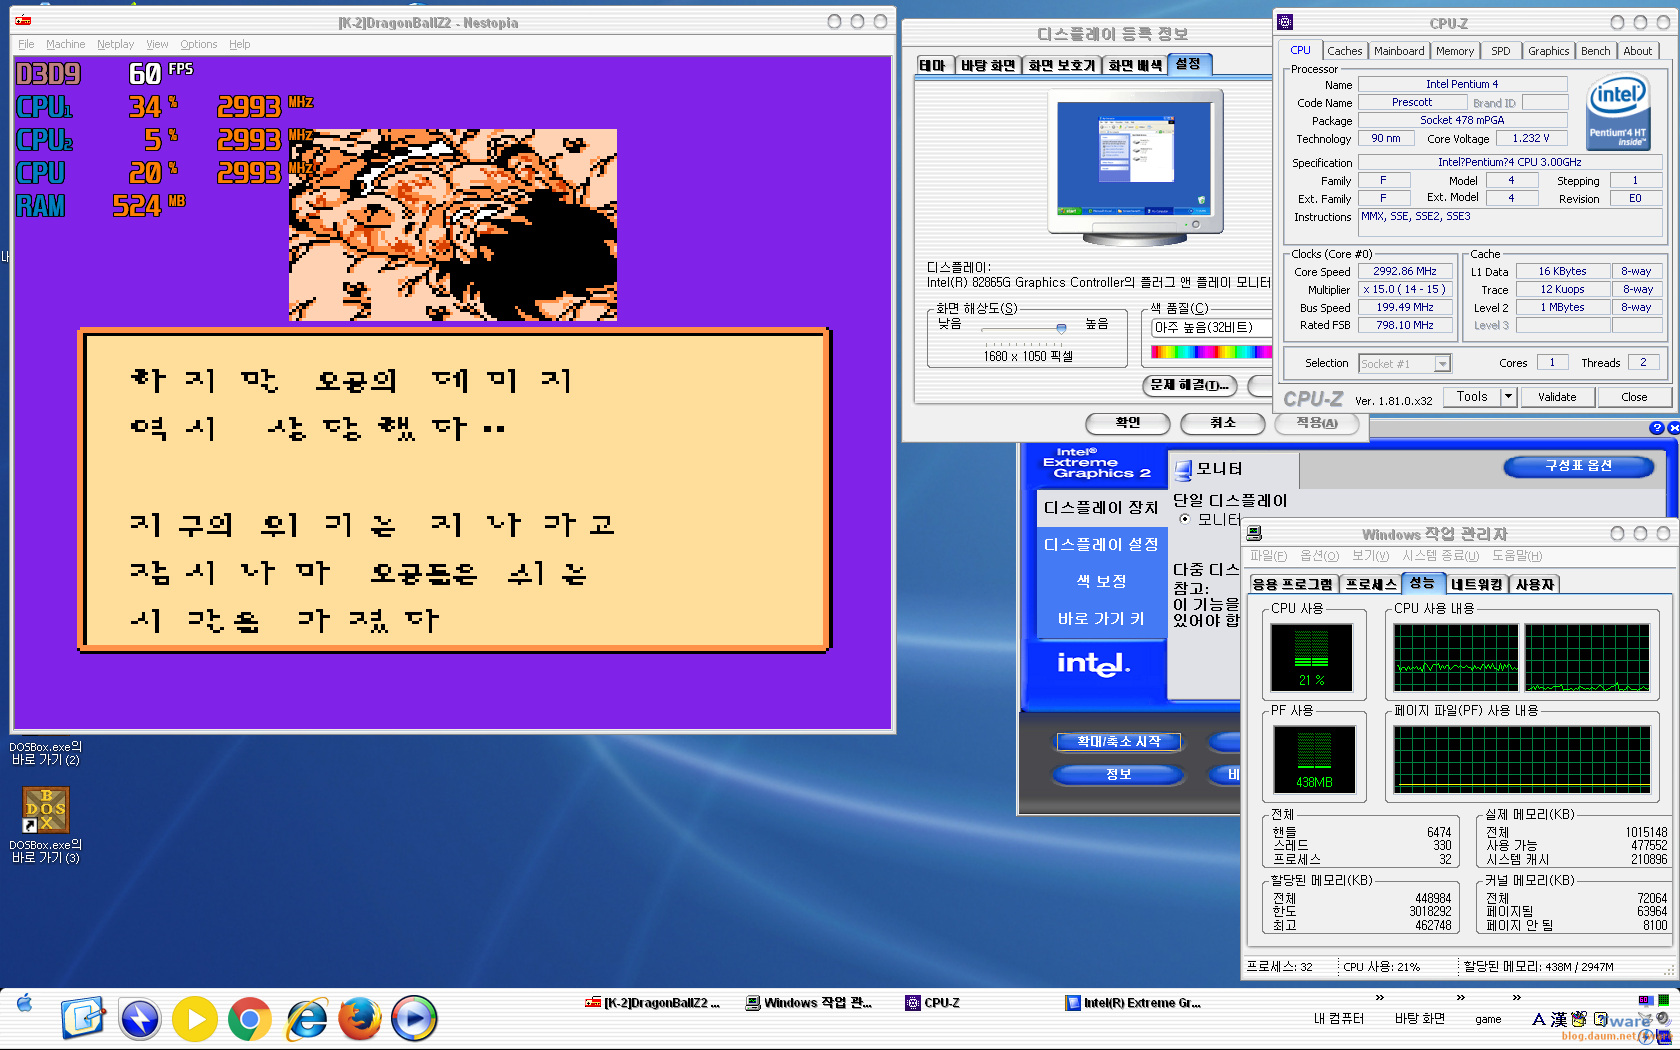Select 디스플레이 설정 in Intel sidebar
1680x1050 pixels.
[1101, 544]
